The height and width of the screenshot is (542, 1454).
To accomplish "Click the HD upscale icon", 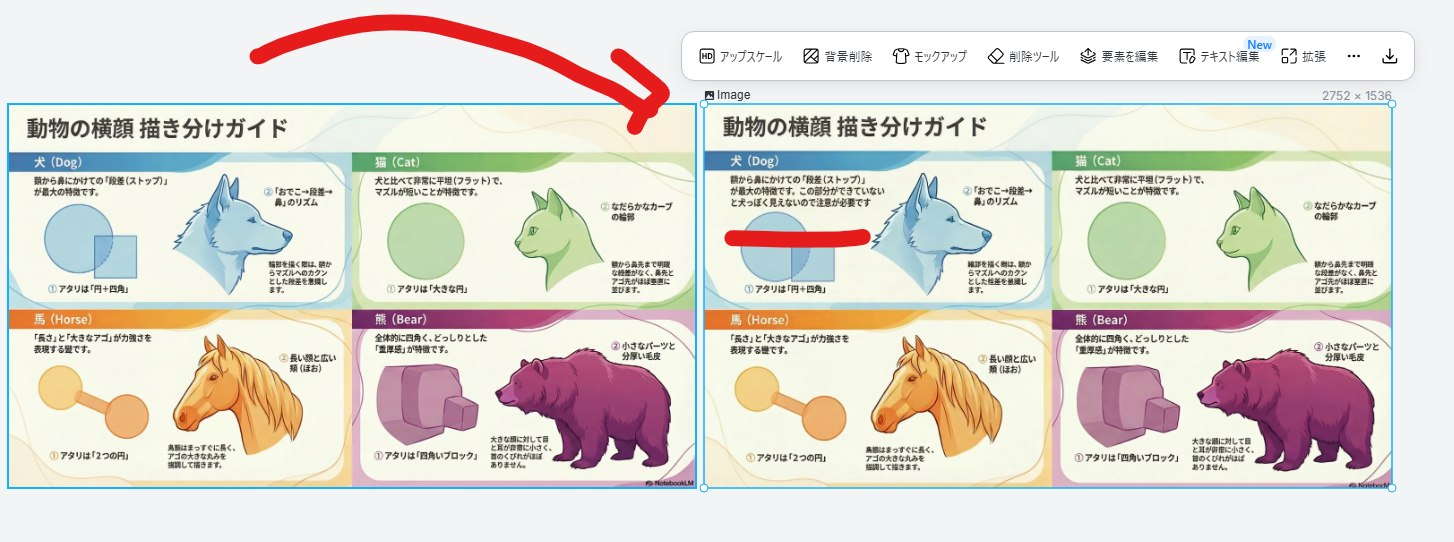I will pos(707,57).
